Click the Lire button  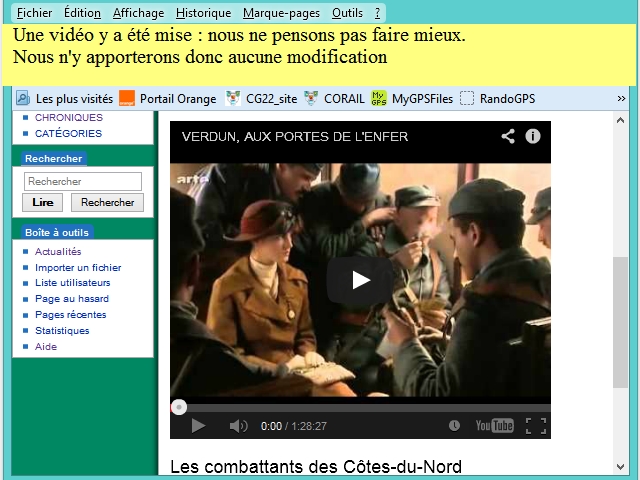pos(42,202)
